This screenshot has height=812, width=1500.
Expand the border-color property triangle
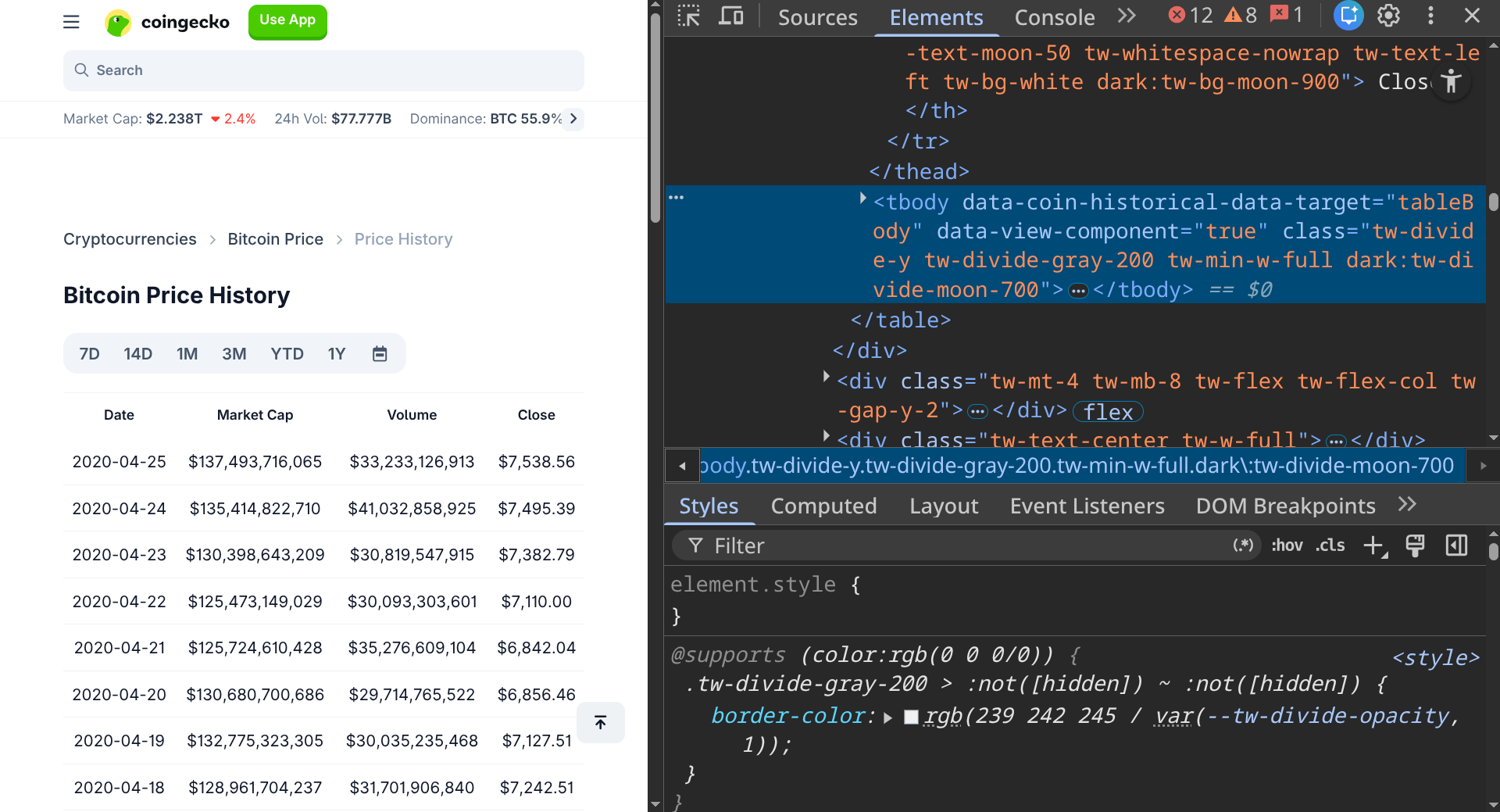click(888, 717)
